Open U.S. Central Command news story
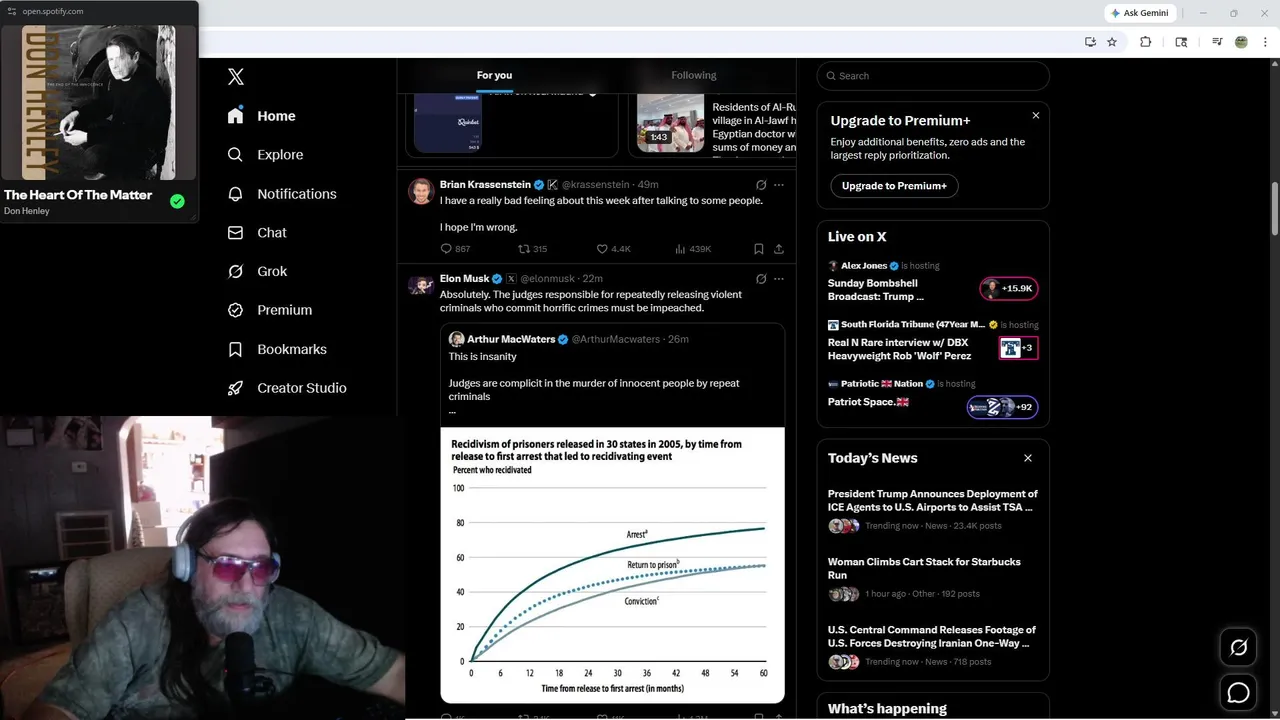This screenshot has width=1280, height=720. [933, 645]
